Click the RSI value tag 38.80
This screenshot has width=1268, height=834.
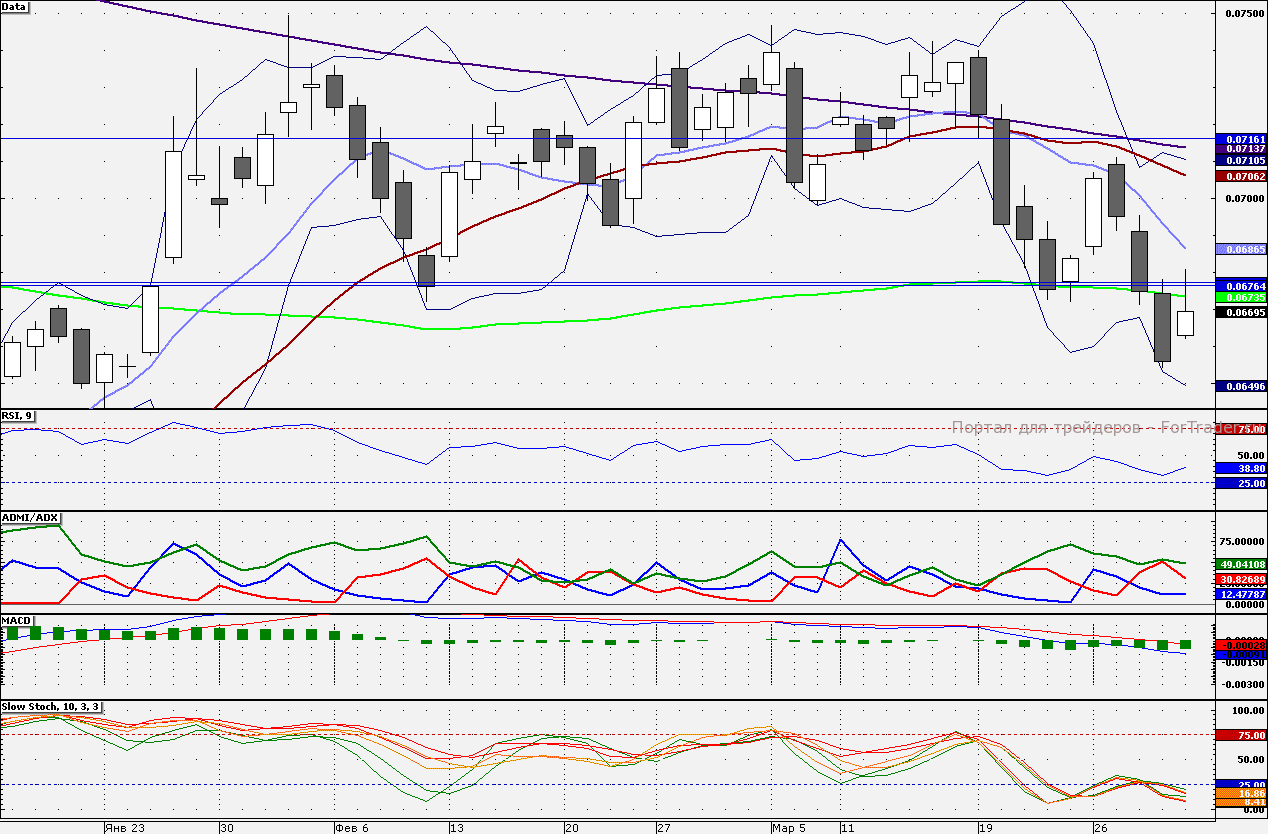click(x=1239, y=468)
